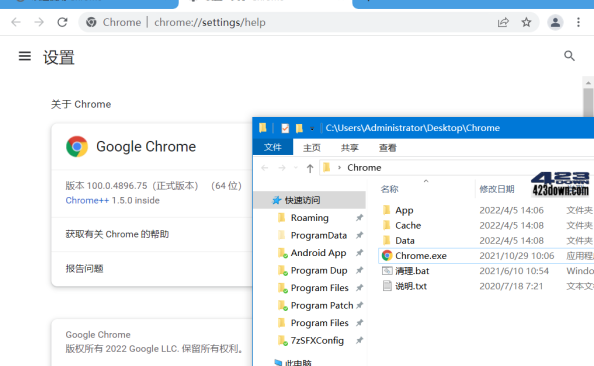Image resolution: width=594 pixels, height=366 pixels.
Task: Select the Chrome.exe file
Action: (x=421, y=256)
